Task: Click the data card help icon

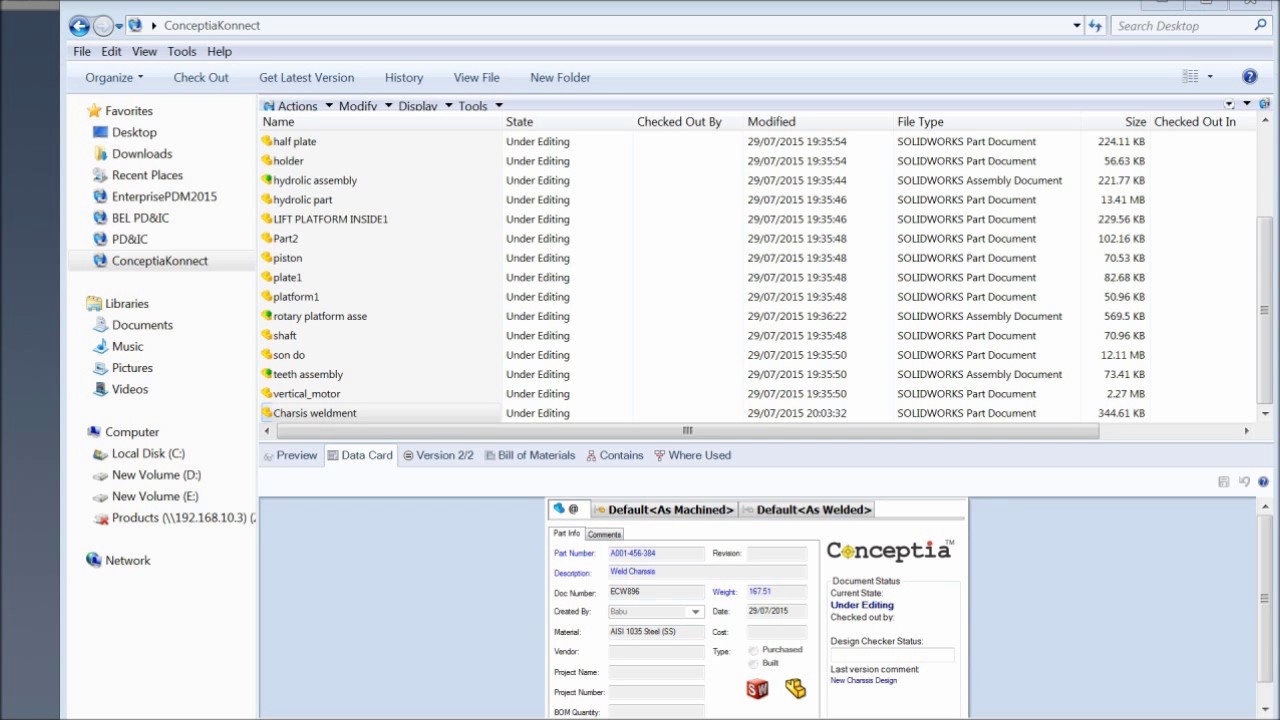Action: 1263,482
